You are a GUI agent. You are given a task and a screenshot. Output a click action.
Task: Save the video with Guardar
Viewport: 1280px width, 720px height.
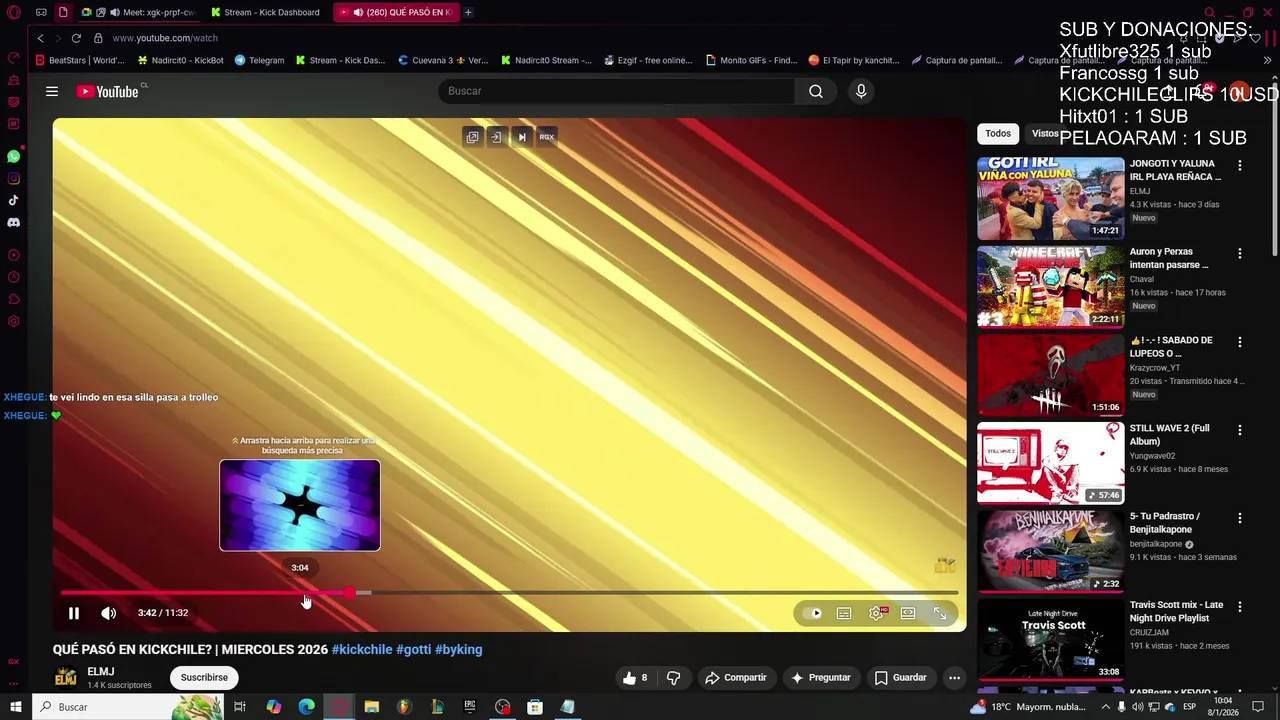coord(901,677)
